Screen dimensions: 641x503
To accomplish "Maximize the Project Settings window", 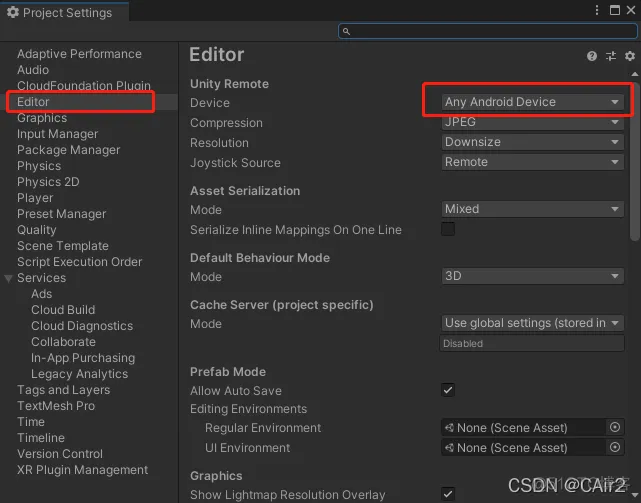I will 614,10.
